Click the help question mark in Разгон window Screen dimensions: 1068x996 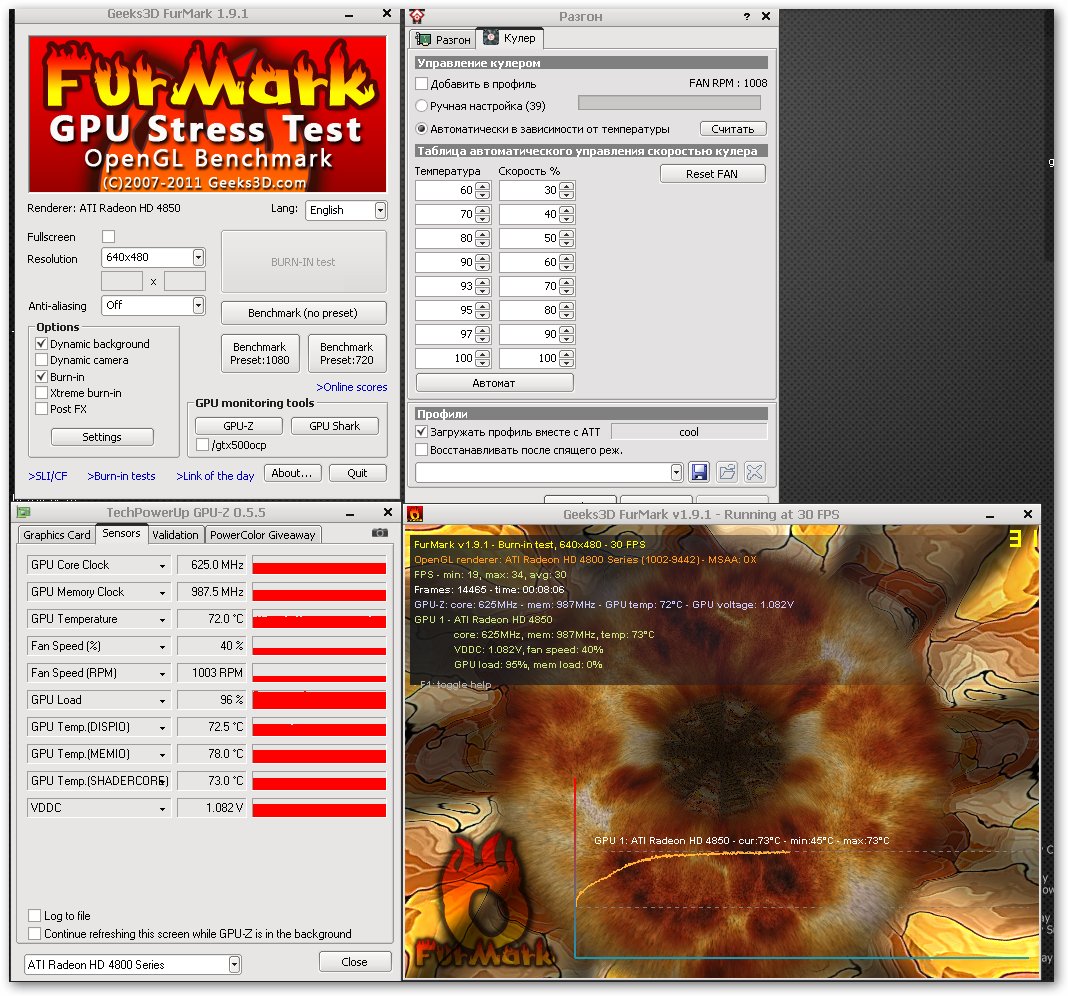click(747, 16)
